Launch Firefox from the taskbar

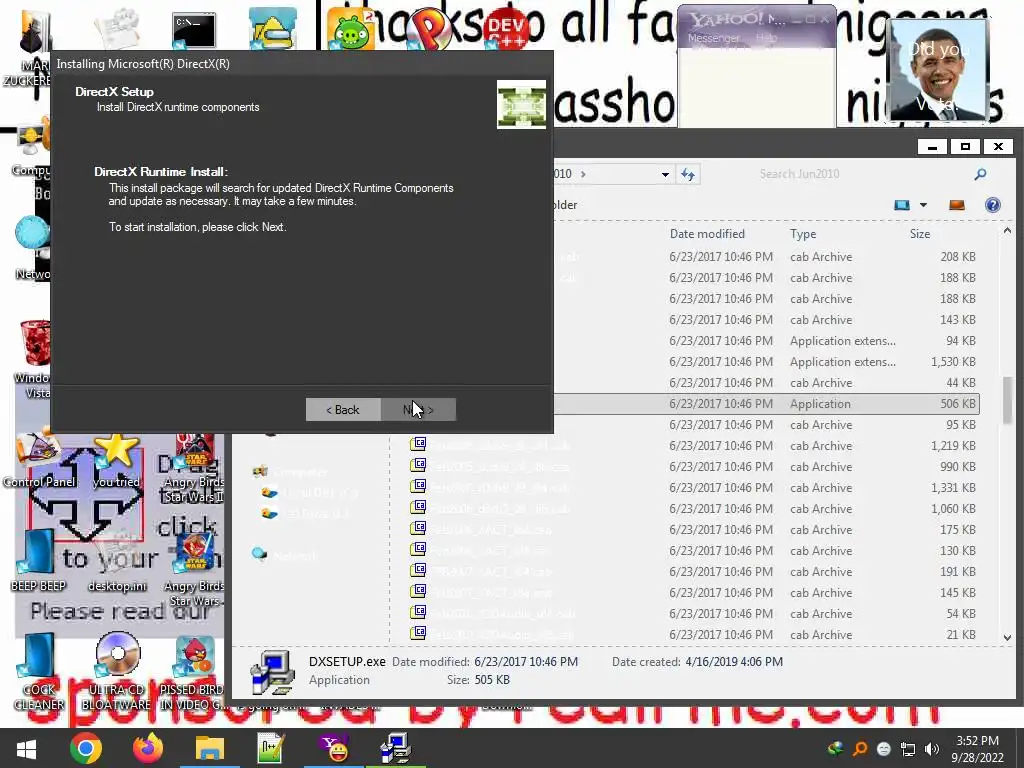coord(148,748)
